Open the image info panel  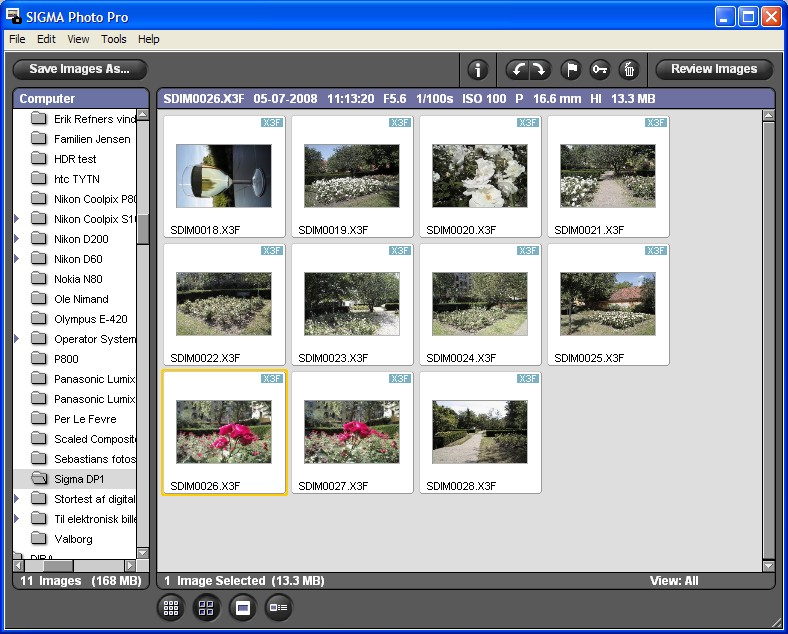tap(477, 69)
